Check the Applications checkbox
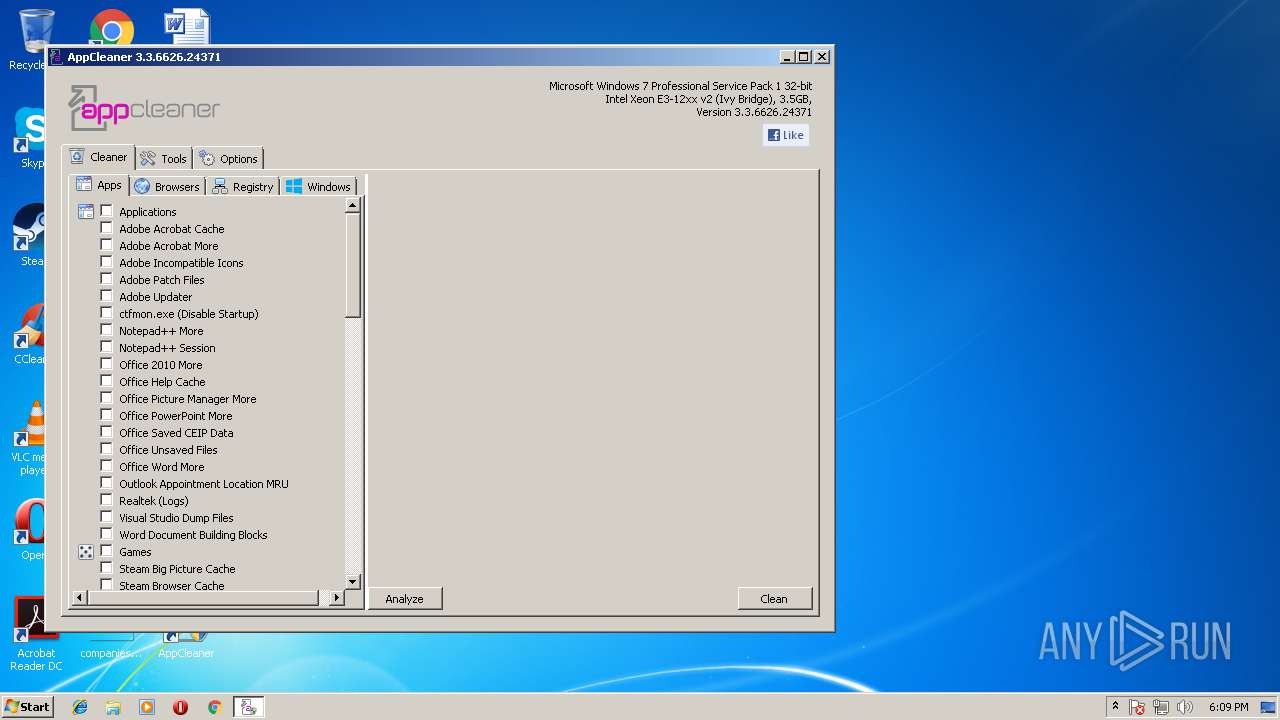The width and height of the screenshot is (1280, 720). click(x=107, y=211)
